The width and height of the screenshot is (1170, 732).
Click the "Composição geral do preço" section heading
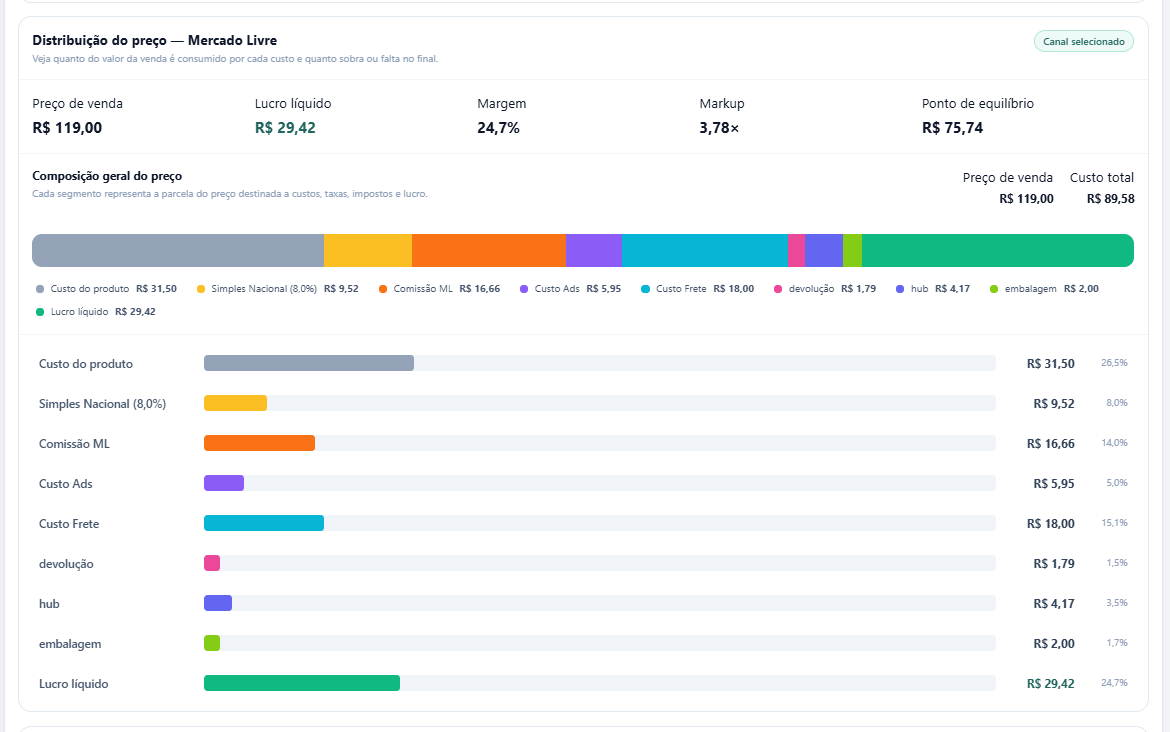coord(107,176)
